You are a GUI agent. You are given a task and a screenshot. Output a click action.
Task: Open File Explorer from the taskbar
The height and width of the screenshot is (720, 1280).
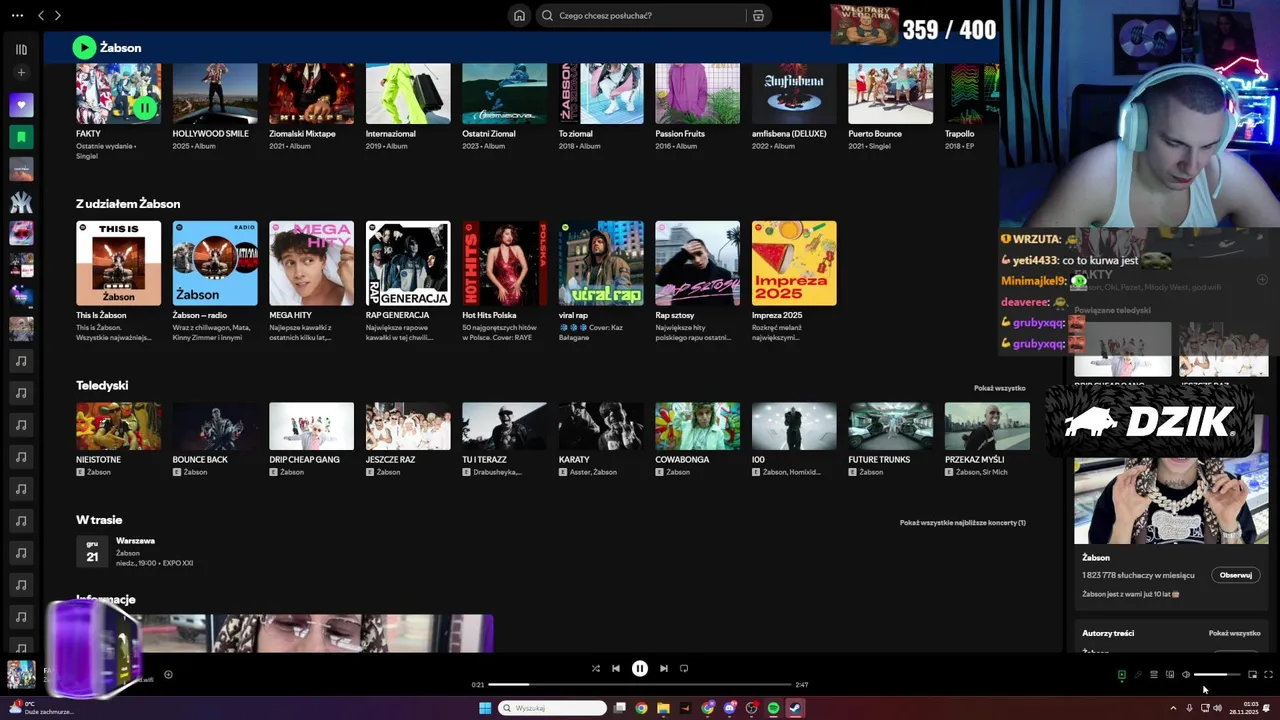point(663,708)
